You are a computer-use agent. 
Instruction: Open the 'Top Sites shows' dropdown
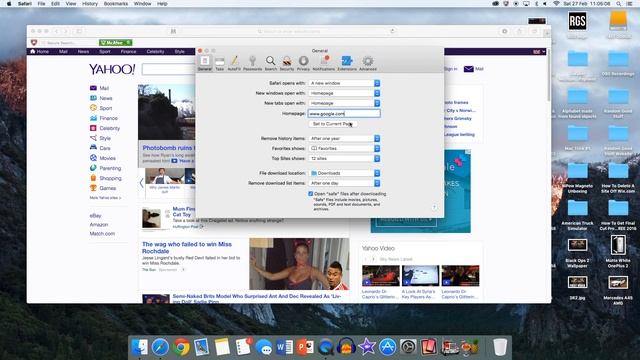[344, 158]
